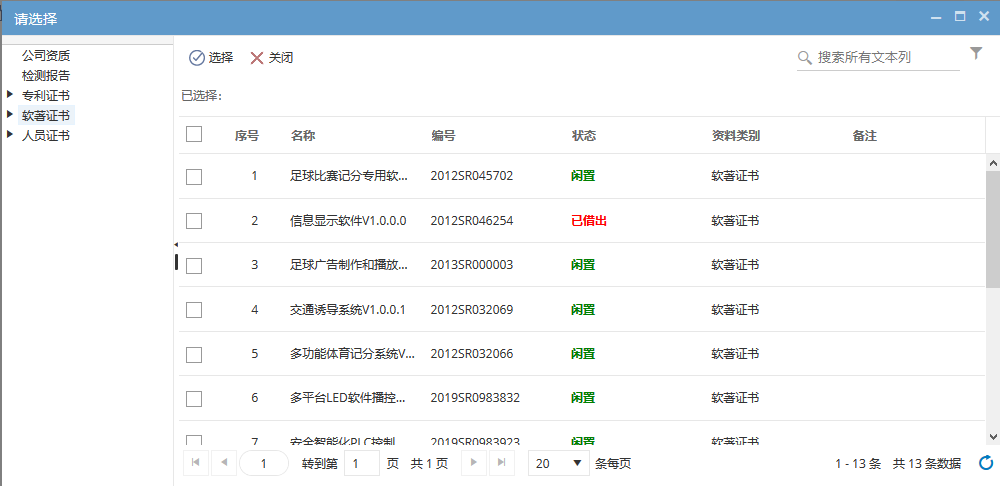
Task: Jump to the last page icon
Action: click(x=501, y=463)
